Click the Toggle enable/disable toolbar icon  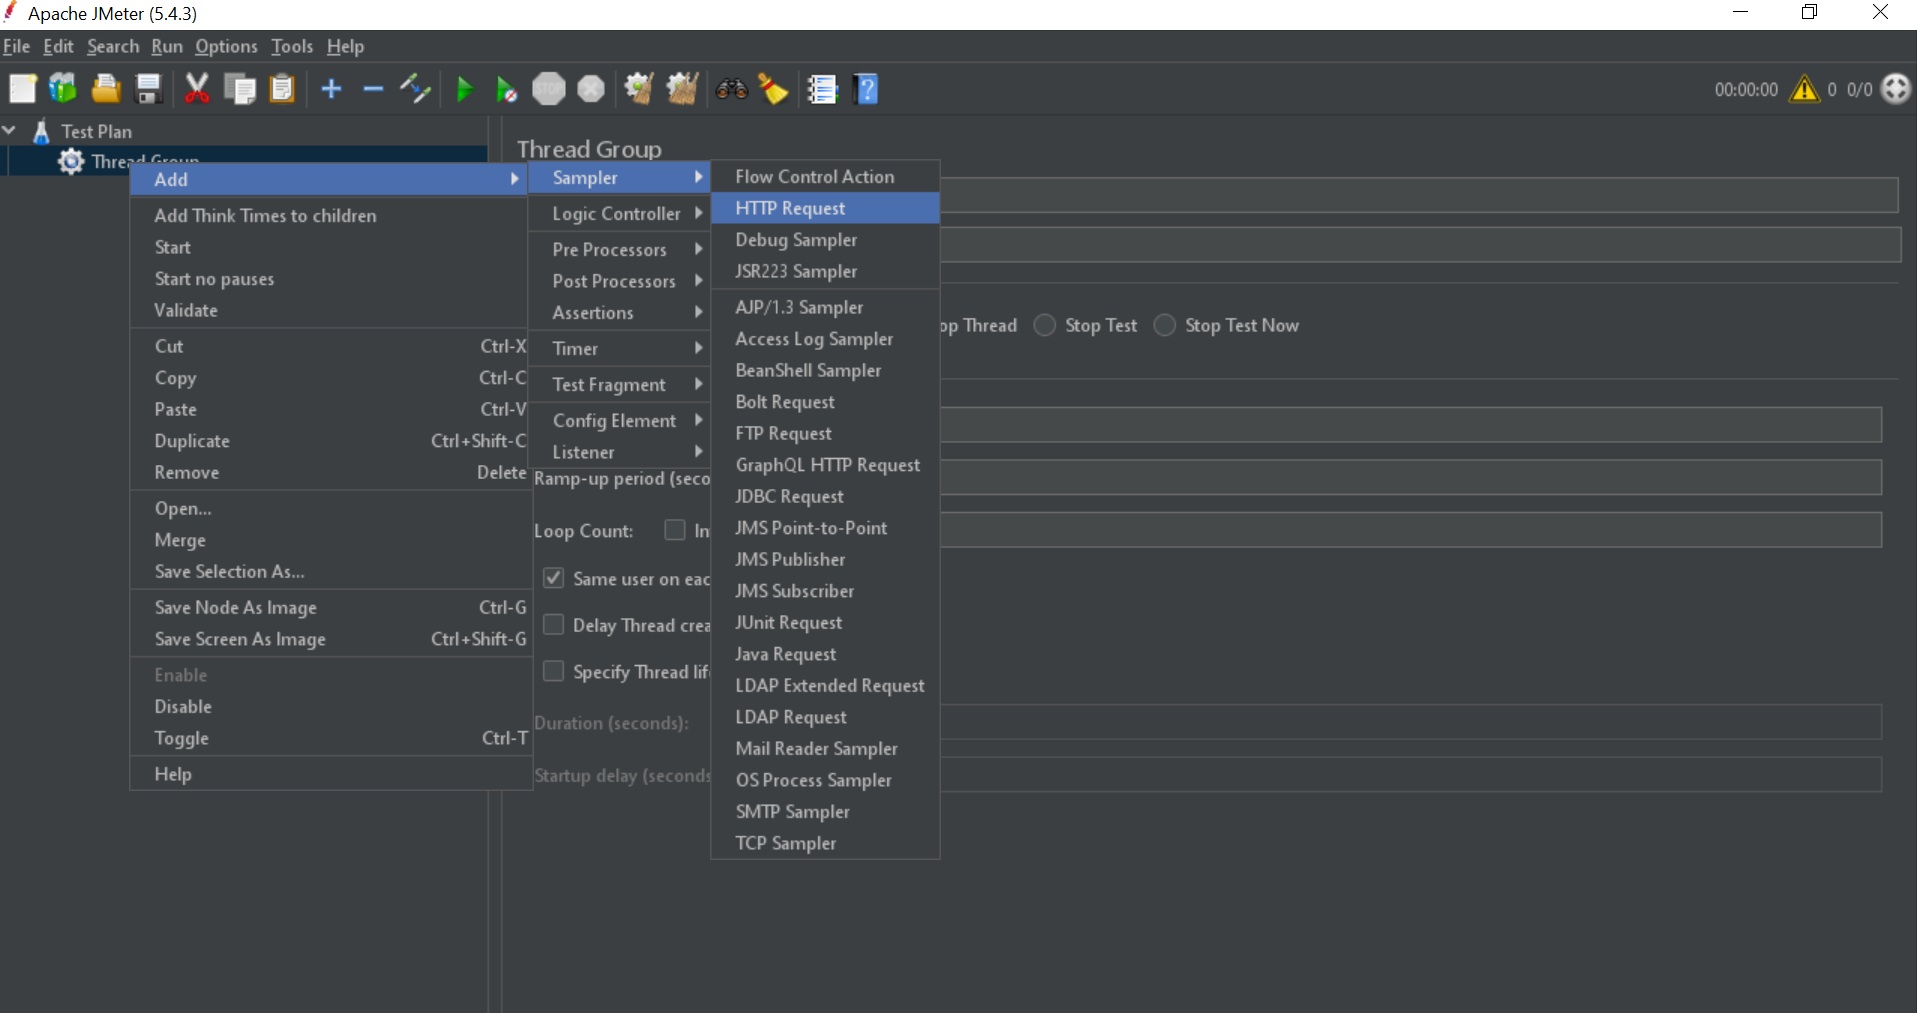(415, 89)
